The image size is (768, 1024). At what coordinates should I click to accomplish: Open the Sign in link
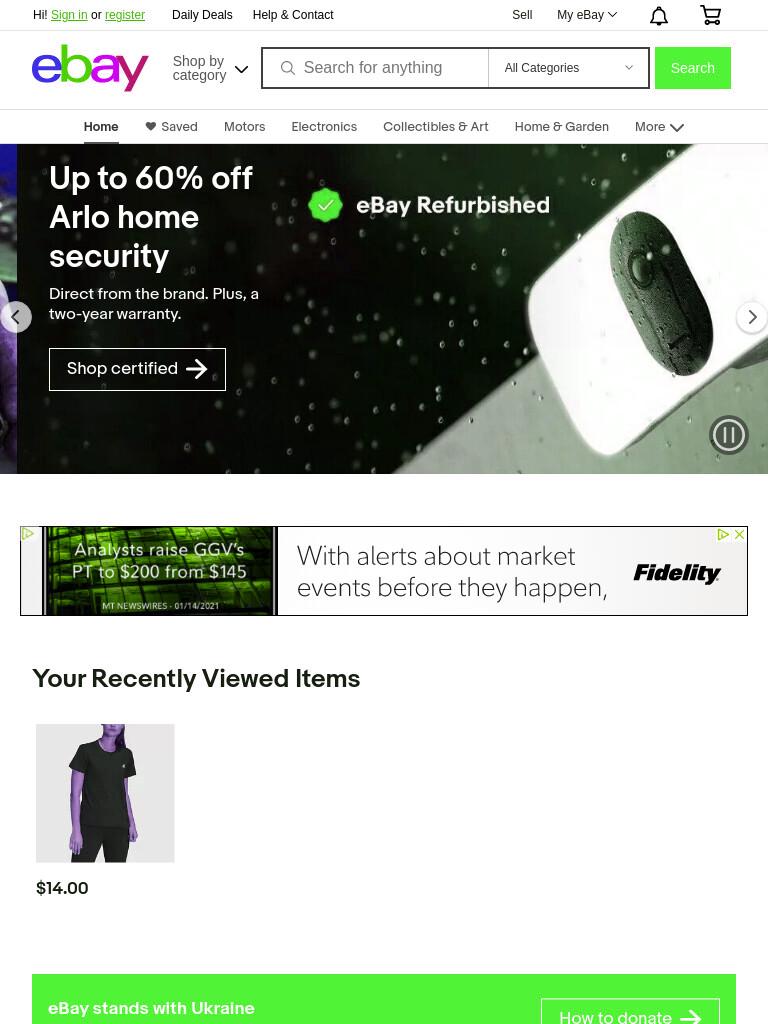[69, 15]
